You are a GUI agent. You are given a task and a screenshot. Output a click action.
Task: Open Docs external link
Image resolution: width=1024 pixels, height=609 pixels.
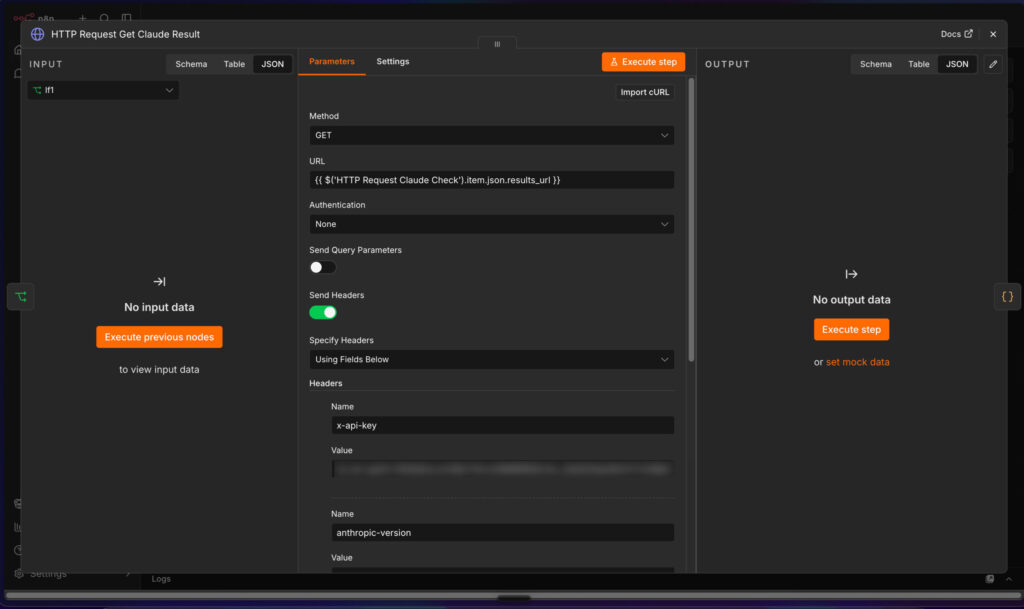[956, 34]
